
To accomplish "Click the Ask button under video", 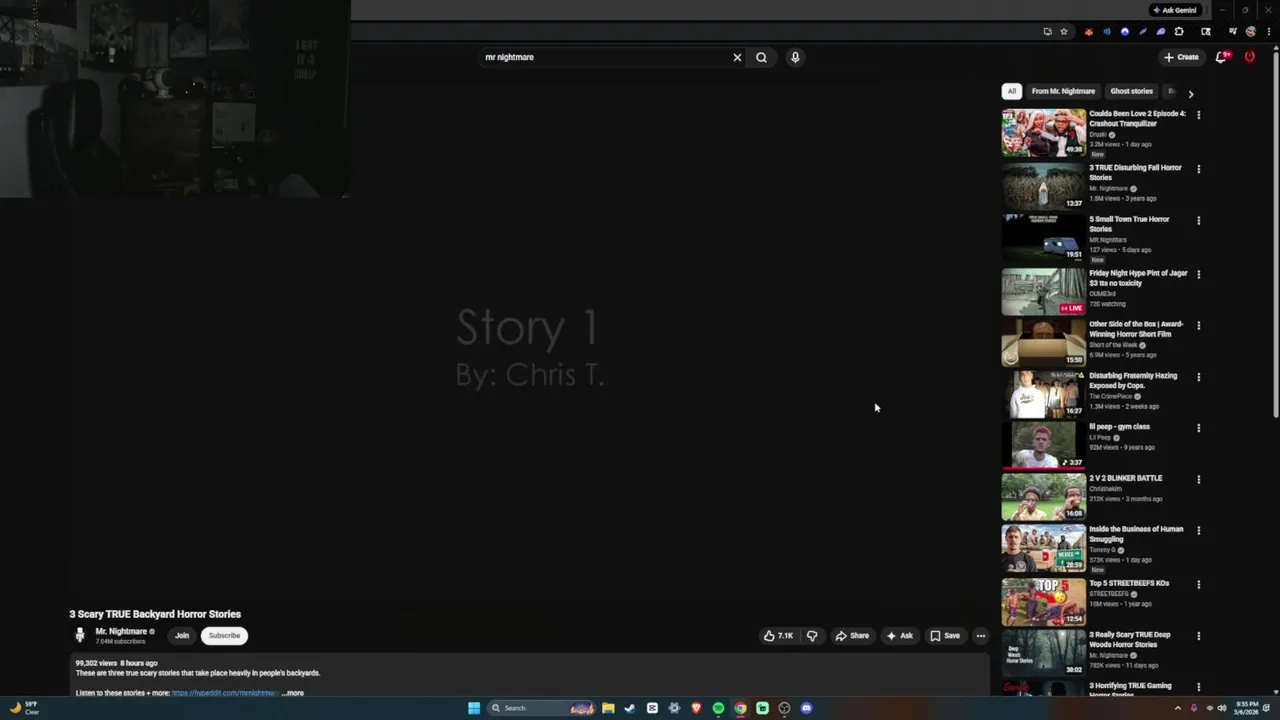I will point(899,635).
